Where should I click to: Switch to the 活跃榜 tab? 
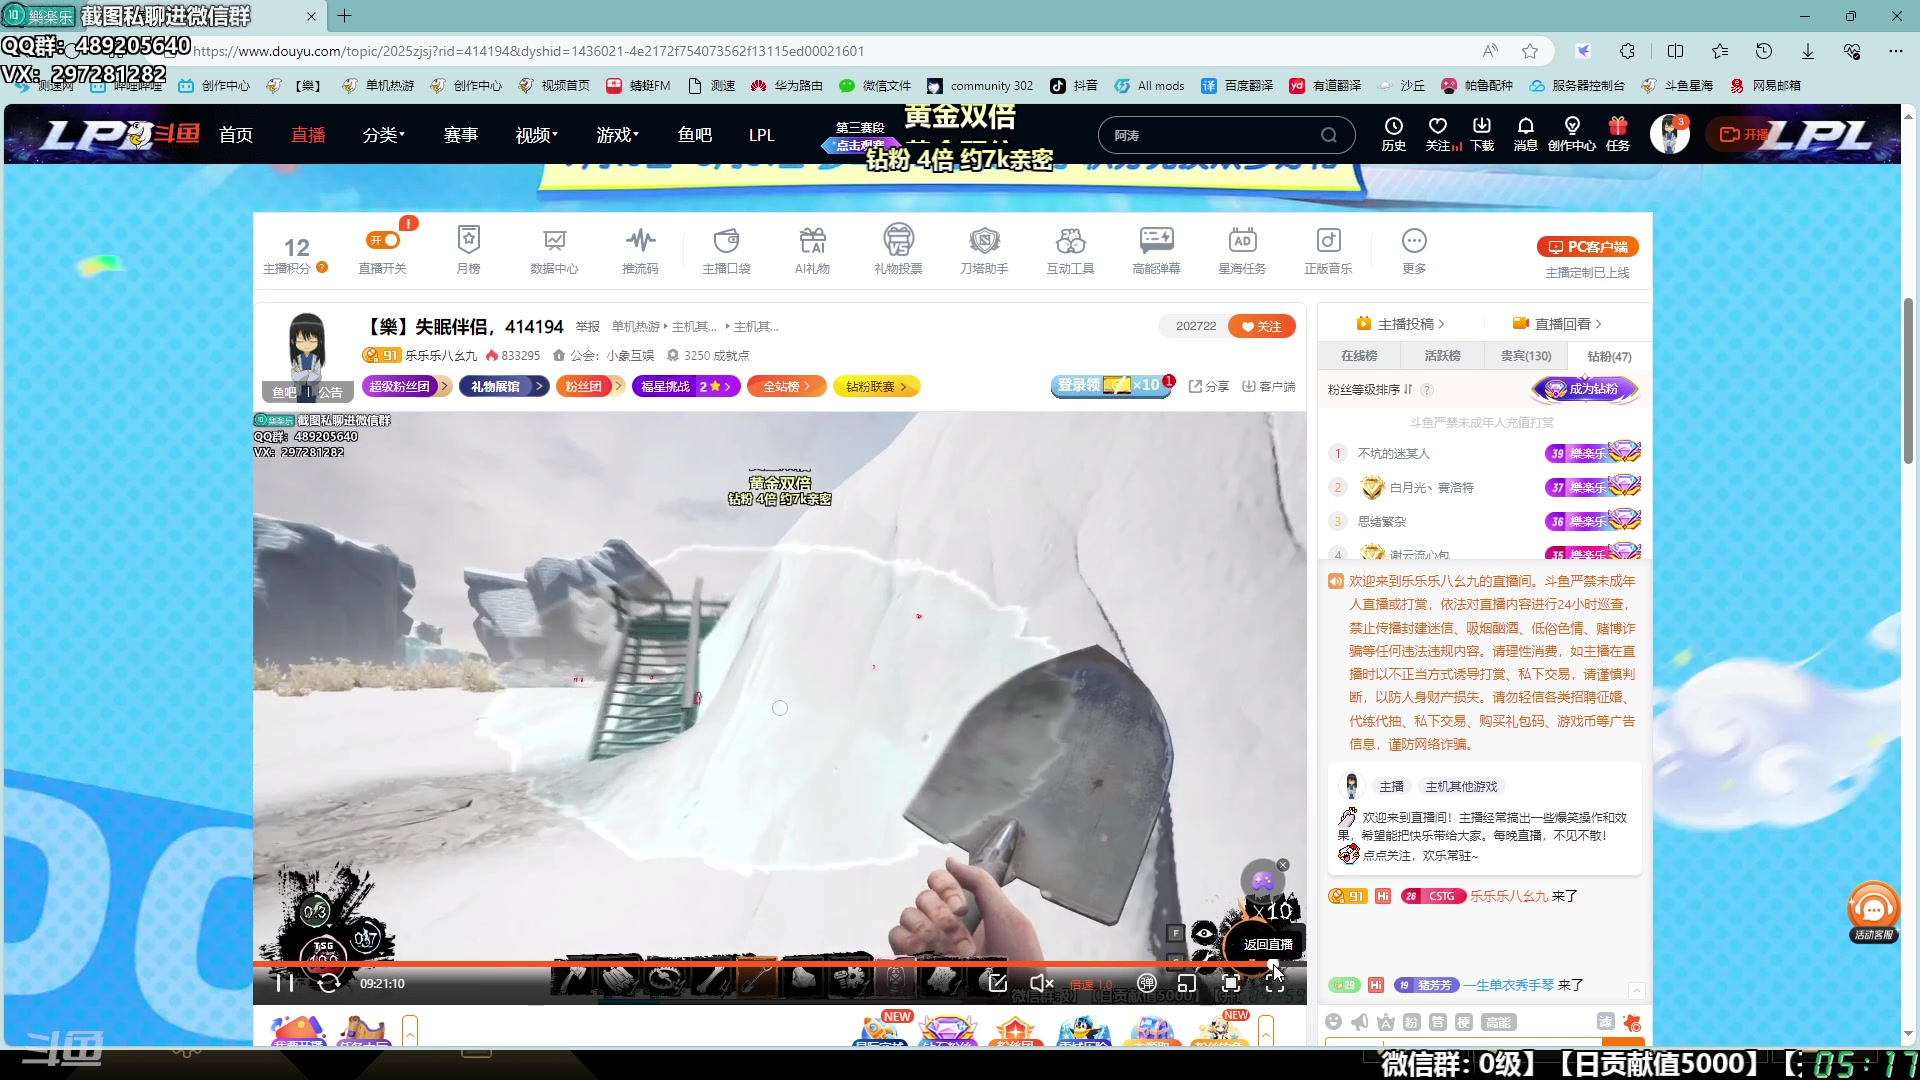1442,356
